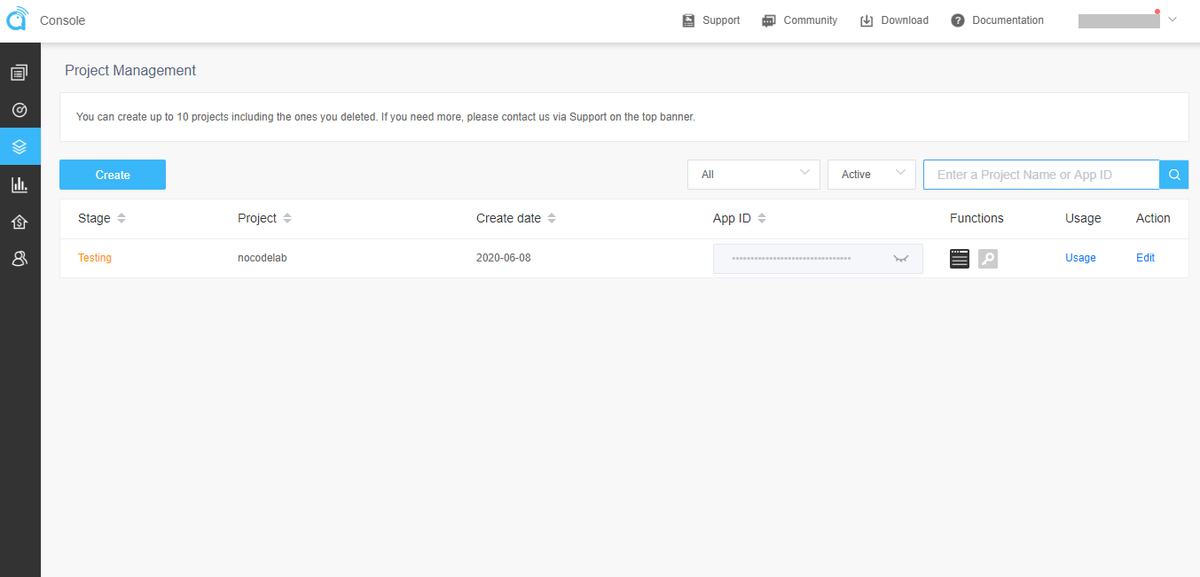Sort table by App ID arrows
This screenshot has height=577, width=1200.
pos(761,218)
